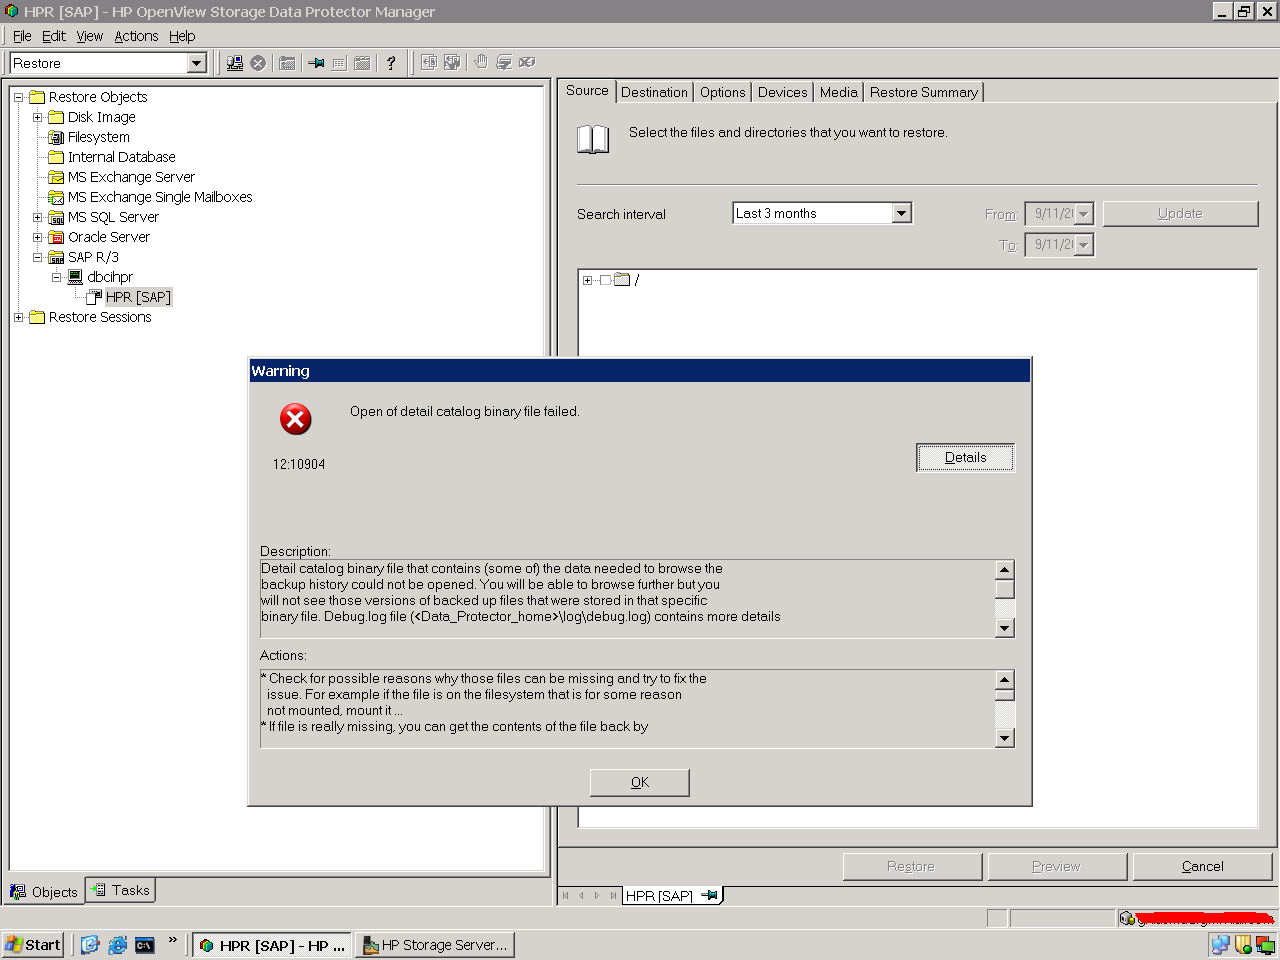Viewport: 1280px width, 960px height.
Task: Switch to the Options tab
Action: tap(722, 92)
